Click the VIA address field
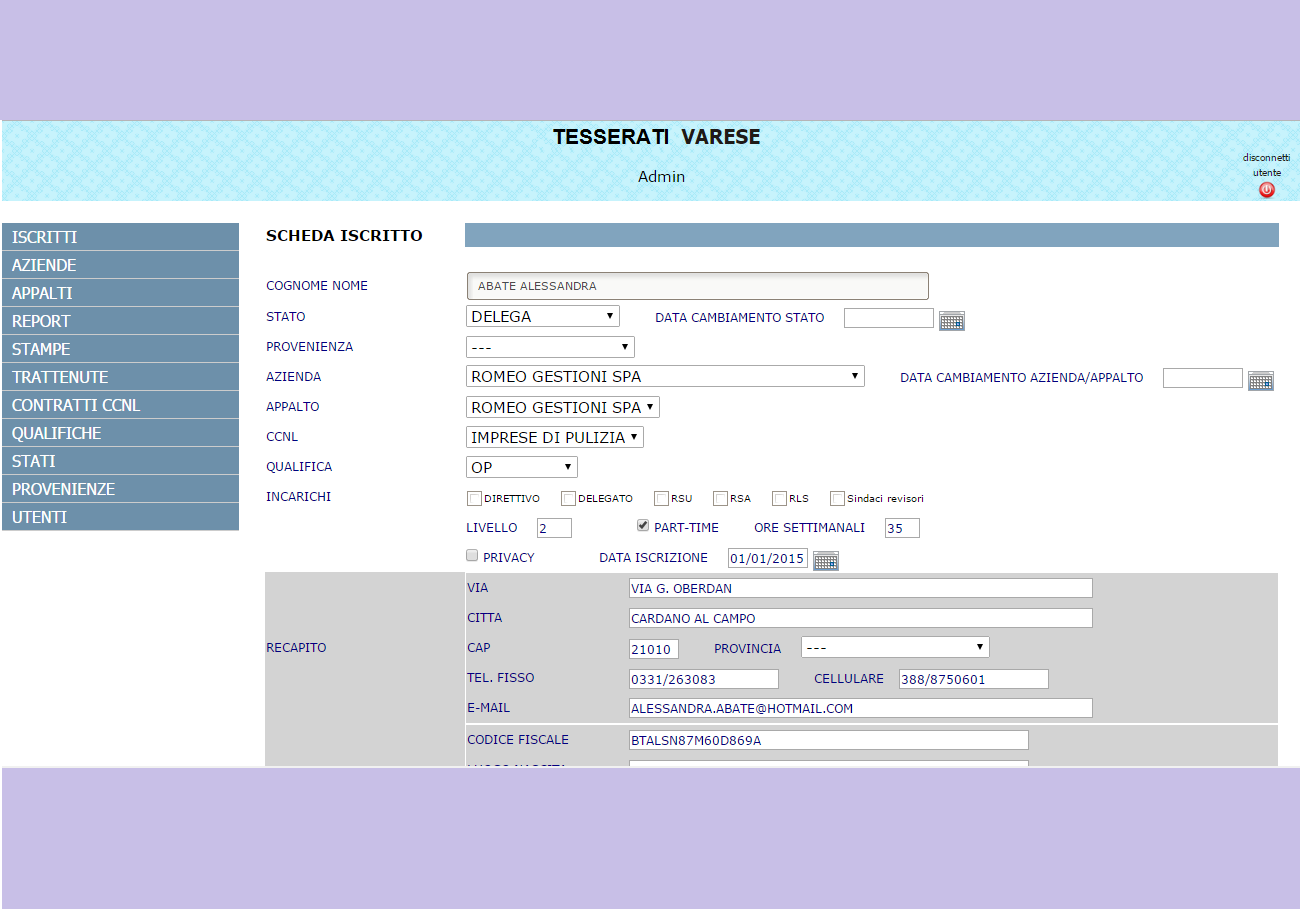Viewport: 1300px width, 909px height. tap(861, 588)
